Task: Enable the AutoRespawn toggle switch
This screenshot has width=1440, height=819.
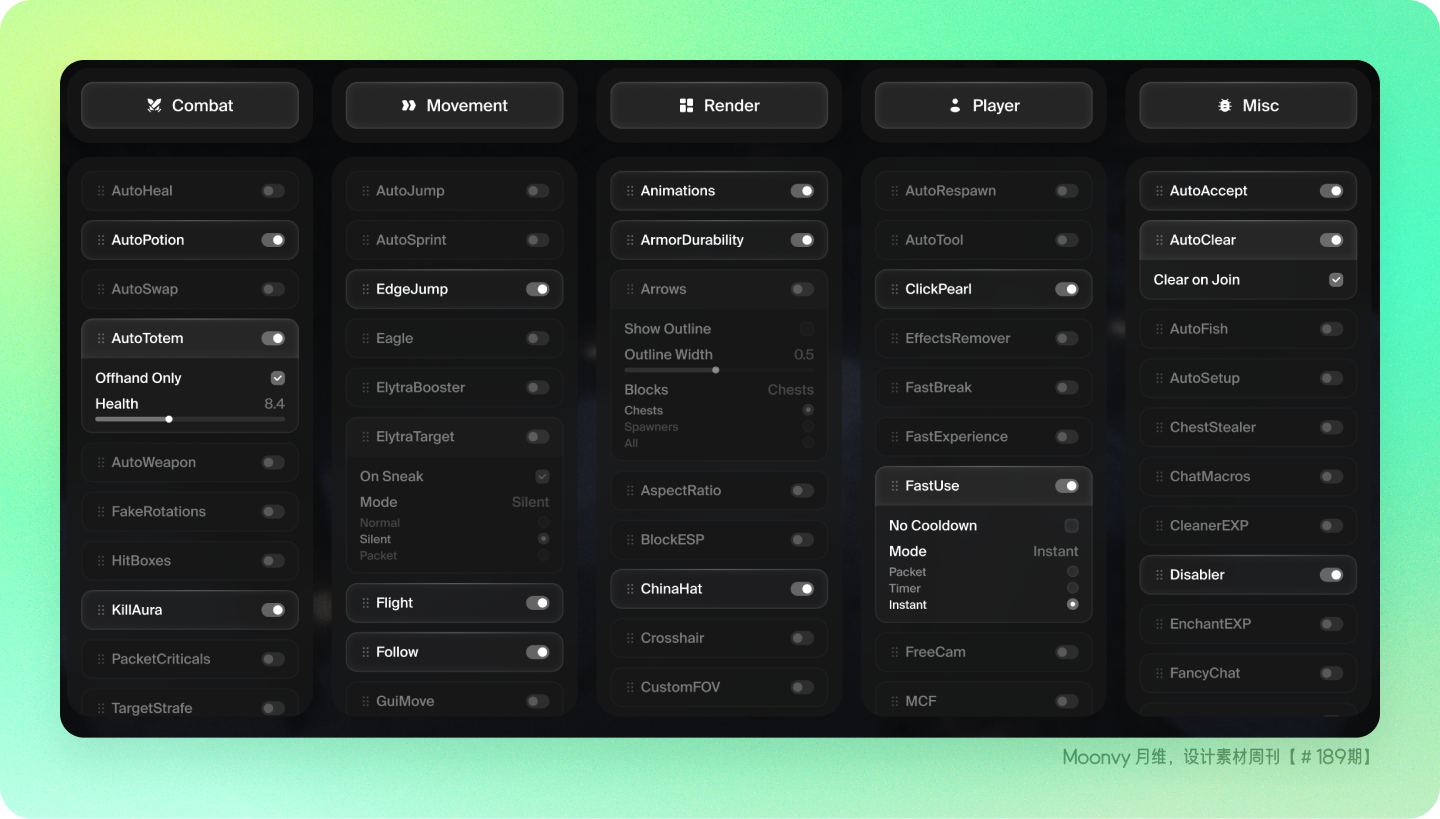Action: click(x=1066, y=191)
